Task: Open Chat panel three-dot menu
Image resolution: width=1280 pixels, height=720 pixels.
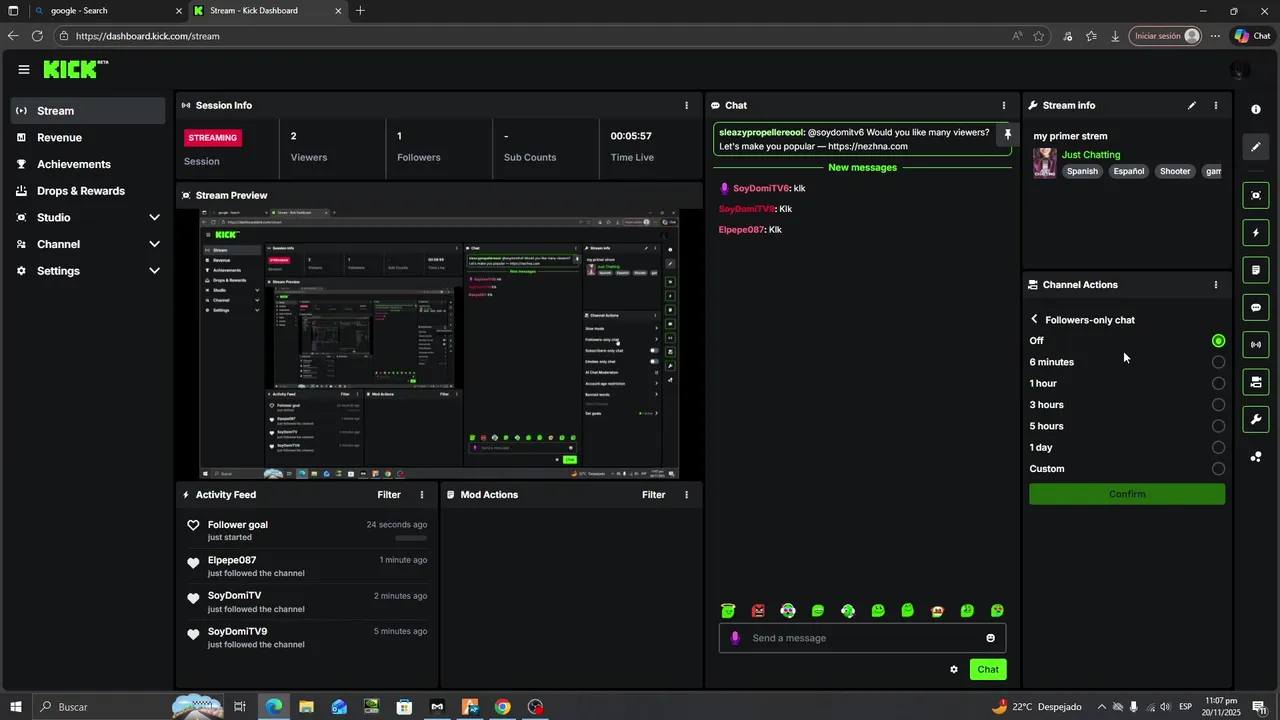Action: click(1004, 105)
